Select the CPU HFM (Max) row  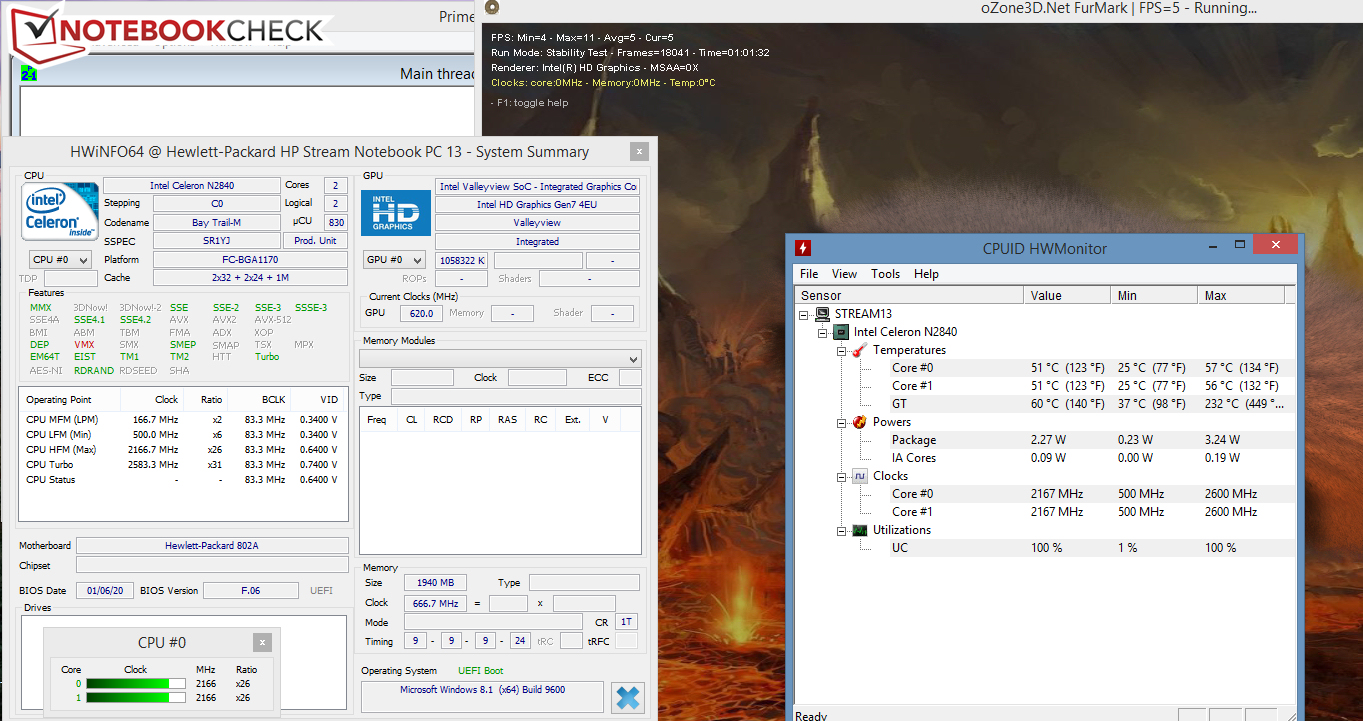[183, 450]
